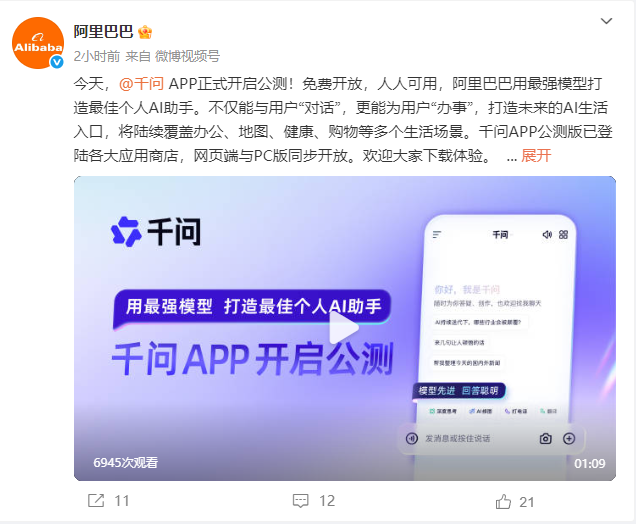Viewport: 636px width, 524px height.
Task: Open the comments bubble icon
Action: click(301, 501)
